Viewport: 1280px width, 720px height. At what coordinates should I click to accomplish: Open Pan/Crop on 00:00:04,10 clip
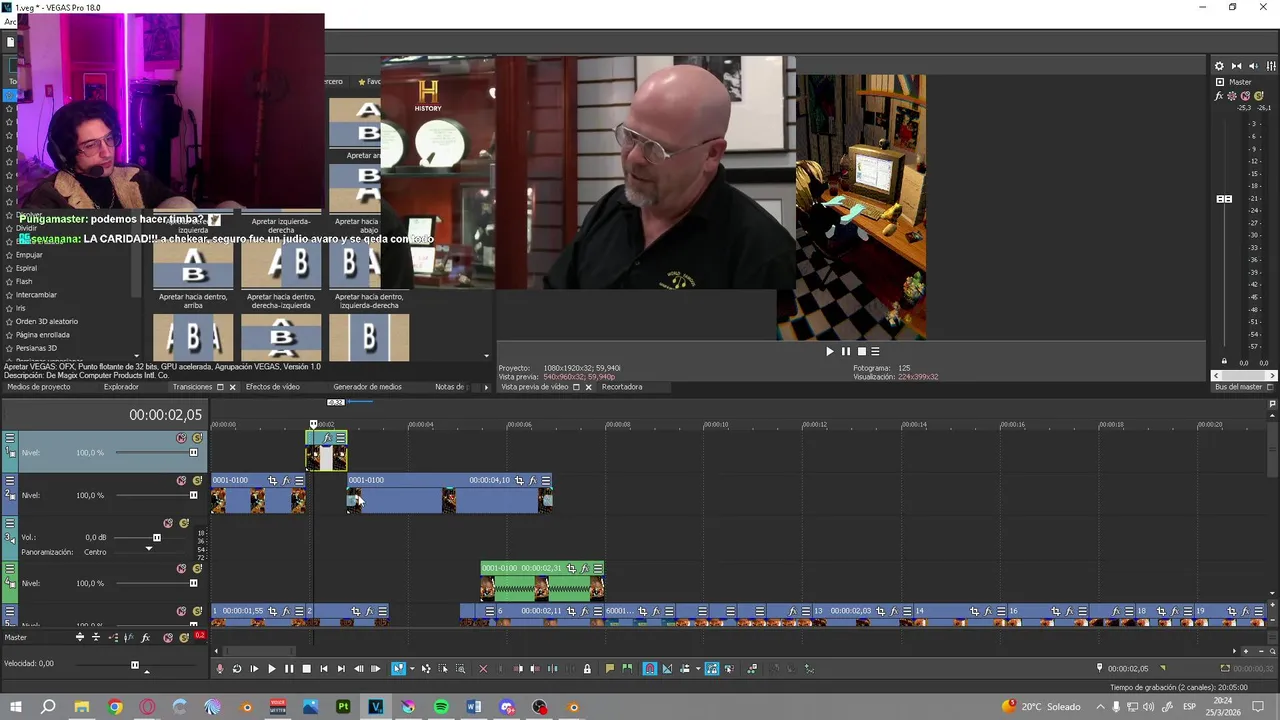pyautogui.click(x=519, y=481)
